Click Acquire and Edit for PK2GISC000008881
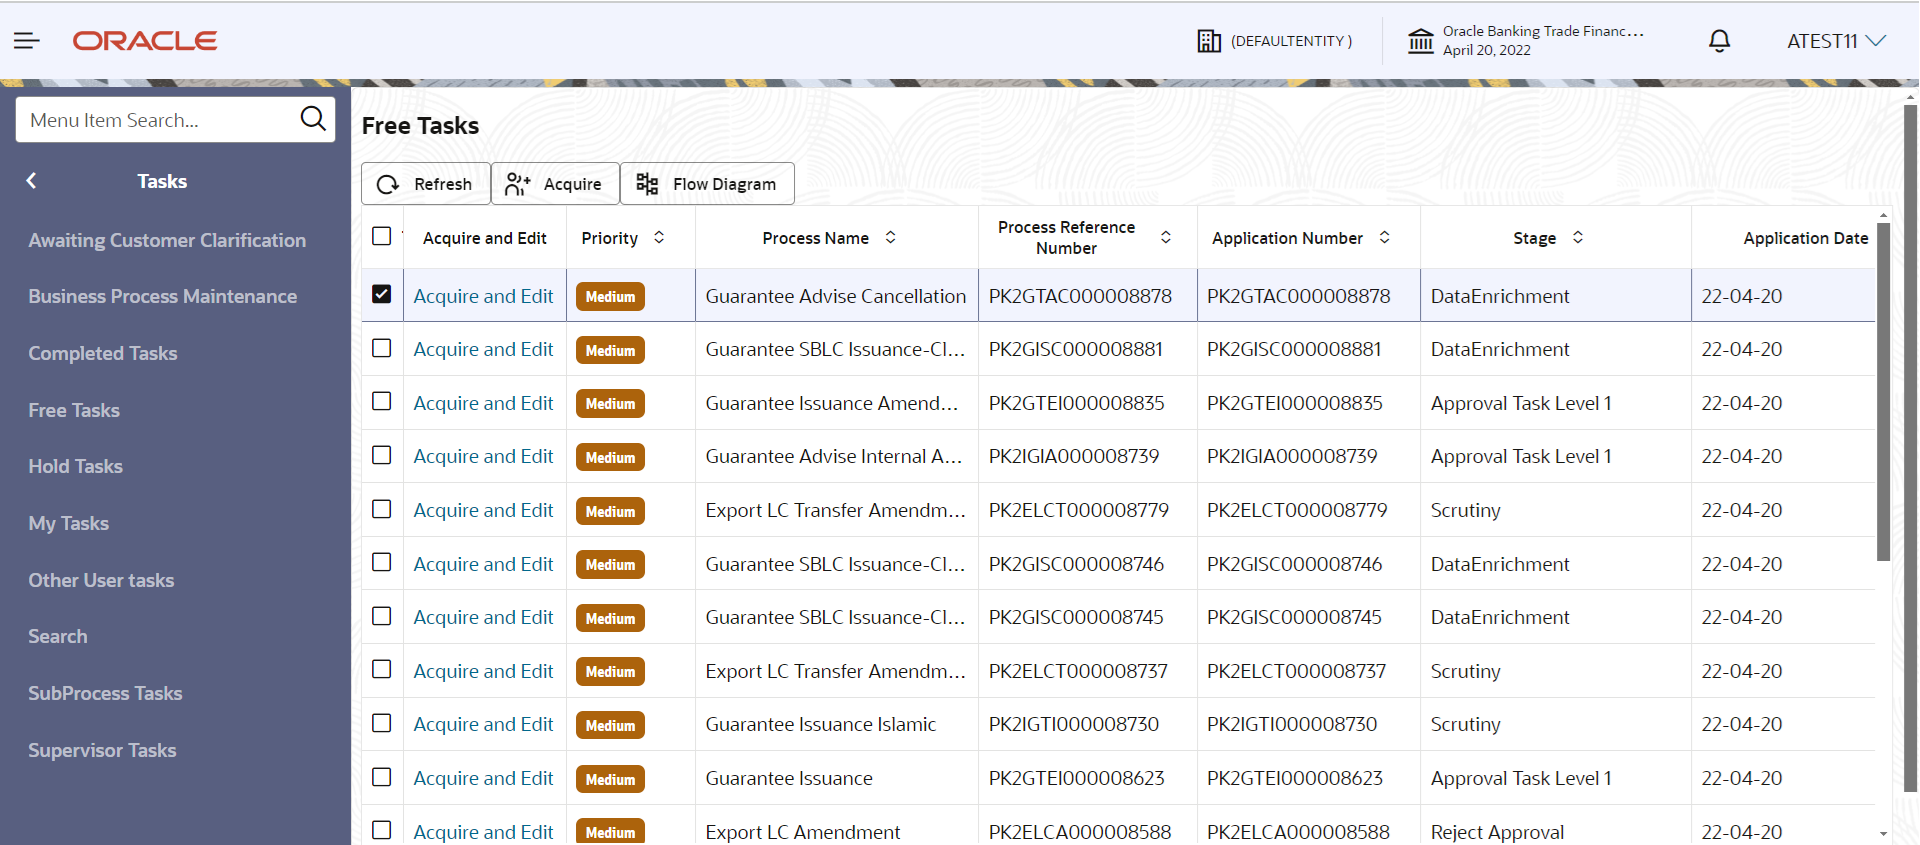 coord(483,349)
